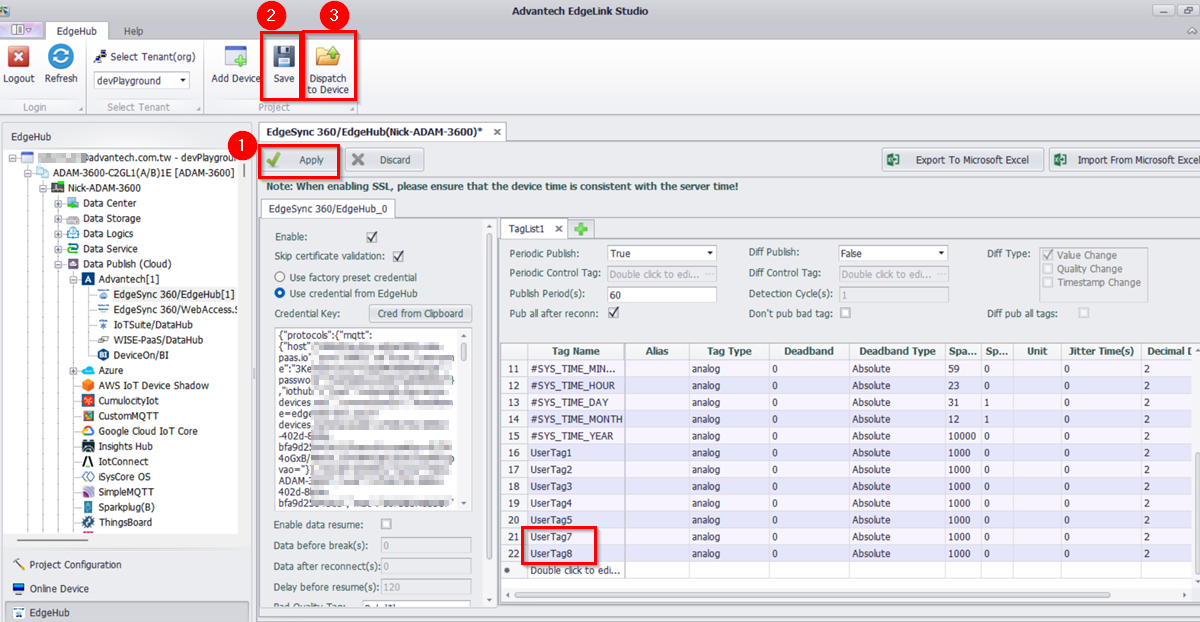Select the ThingsBoard cloud service

[x=125, y=522]
